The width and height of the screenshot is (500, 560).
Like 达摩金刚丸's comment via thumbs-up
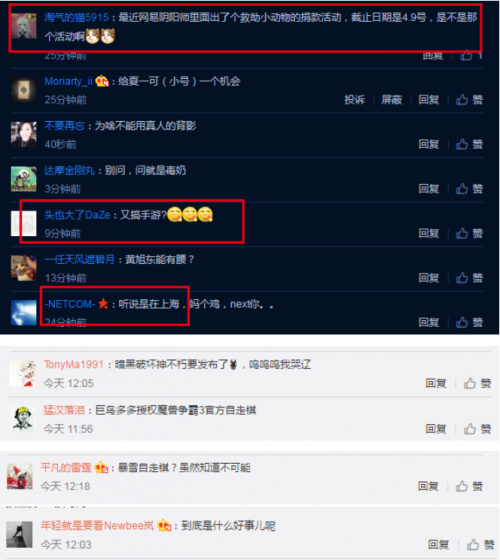(462, 189)
